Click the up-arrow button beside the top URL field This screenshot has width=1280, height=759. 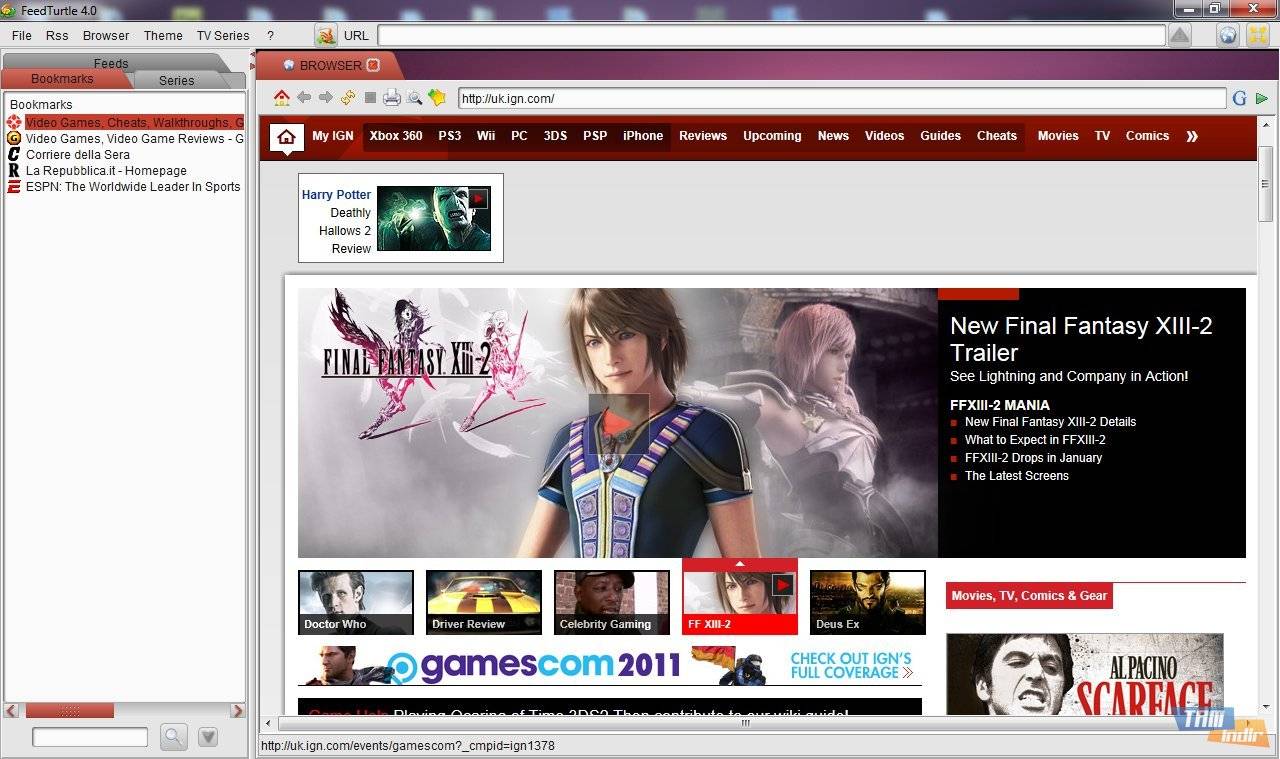1180,36
